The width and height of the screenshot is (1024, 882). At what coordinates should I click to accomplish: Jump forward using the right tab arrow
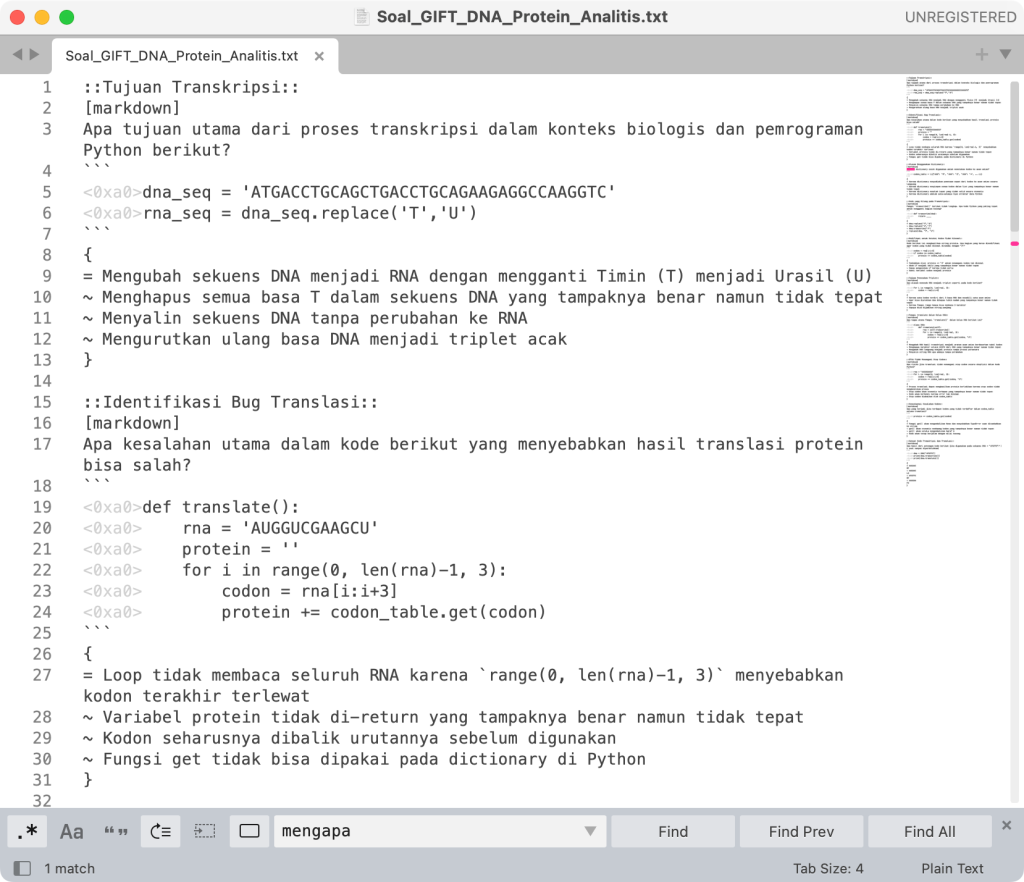(35, 54)
